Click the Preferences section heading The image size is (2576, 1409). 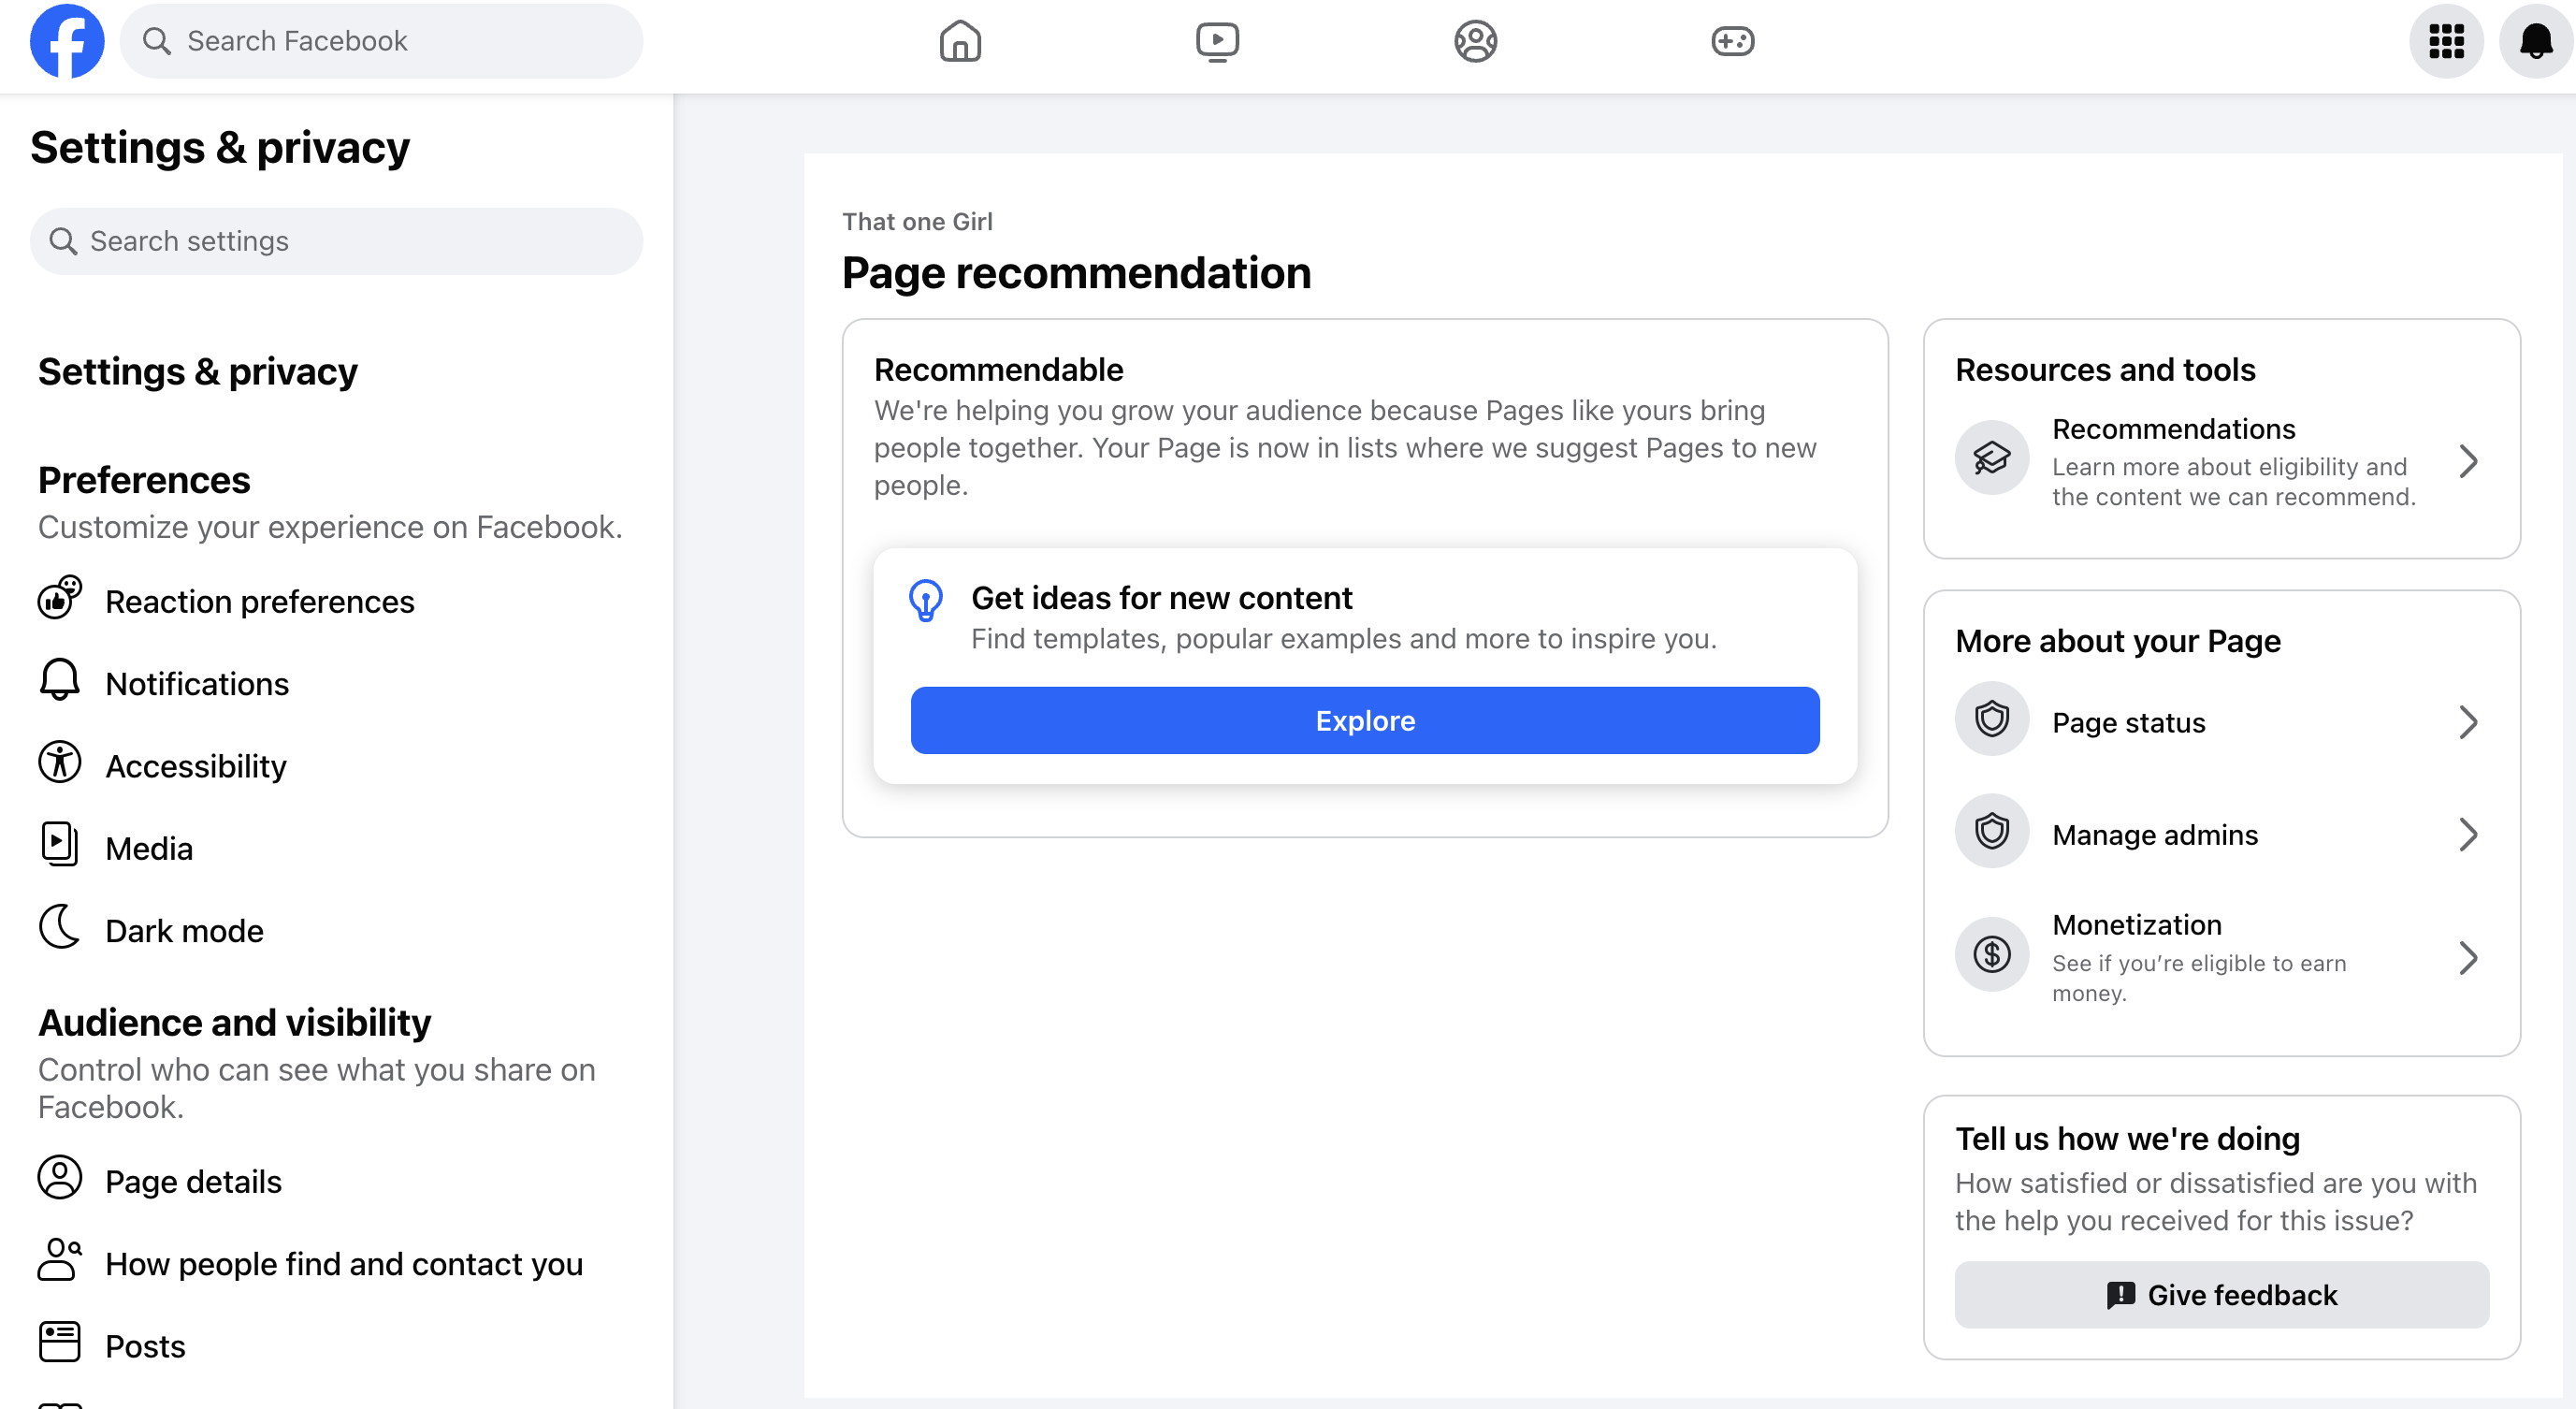pyautogui.click(x=144, y=481)
